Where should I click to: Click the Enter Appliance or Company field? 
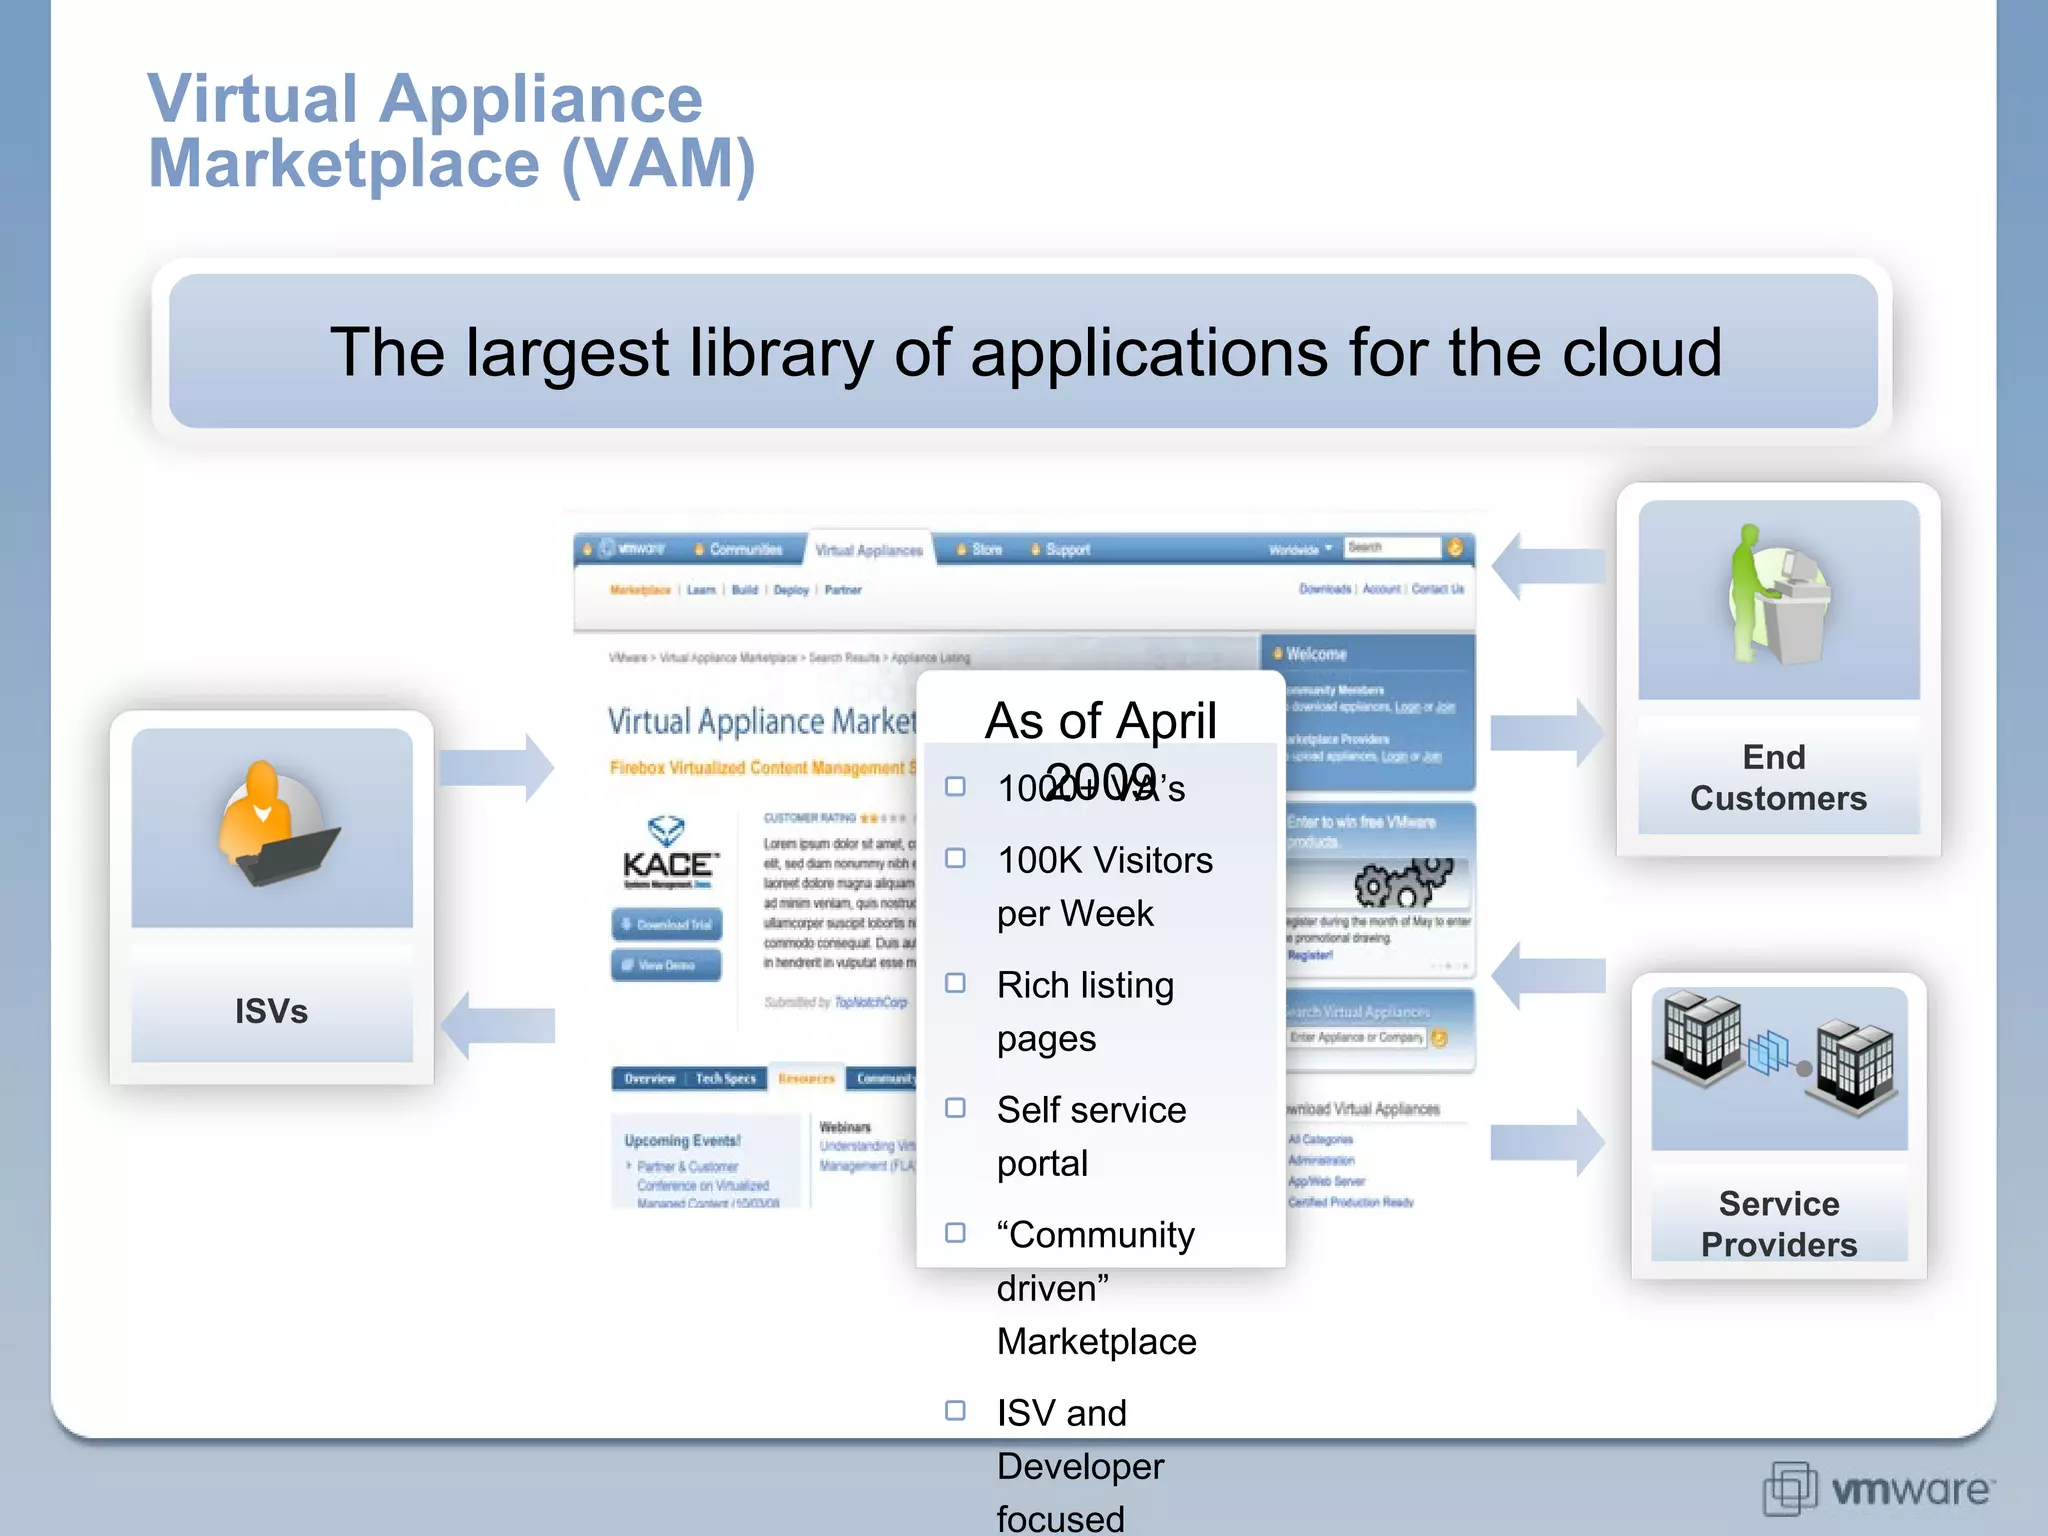pyautogui.click(x=1357, y=1038)
